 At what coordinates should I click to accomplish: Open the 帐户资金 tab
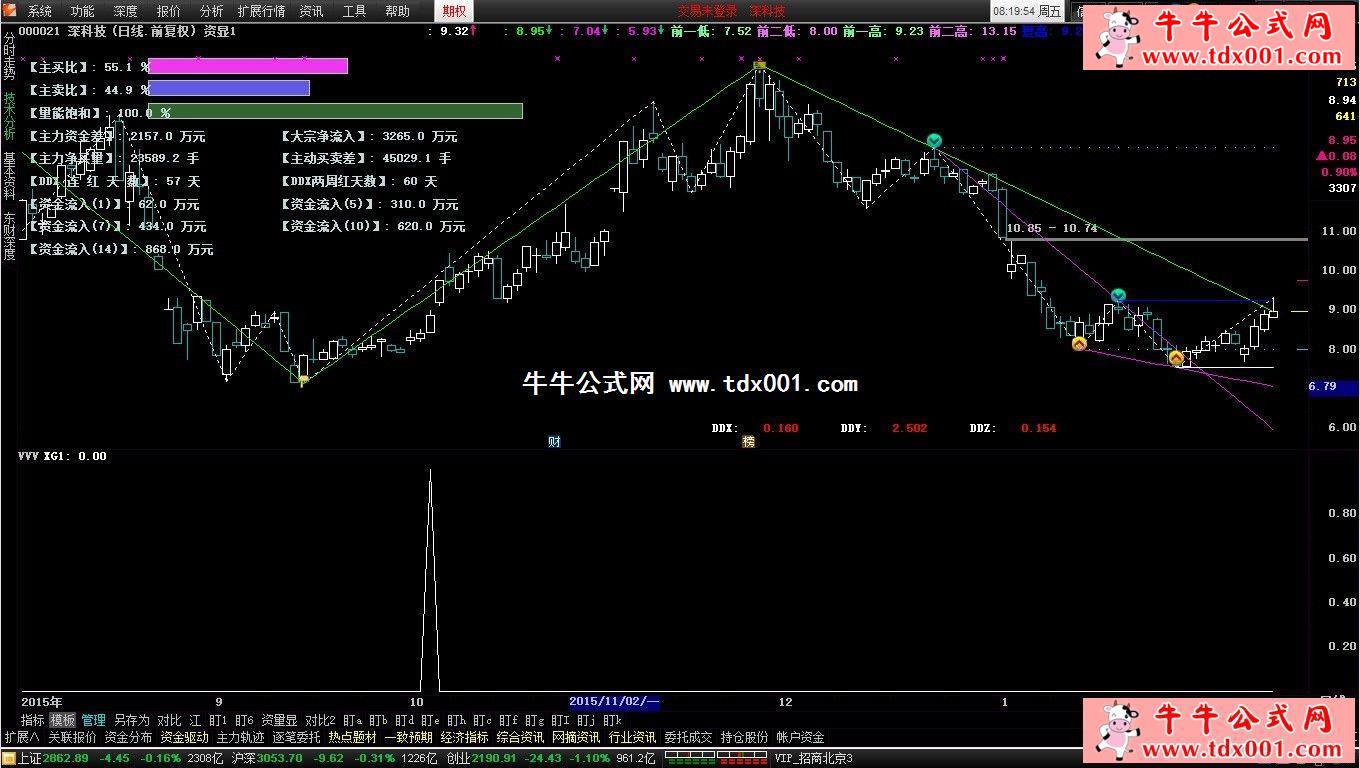coord(800,737)
